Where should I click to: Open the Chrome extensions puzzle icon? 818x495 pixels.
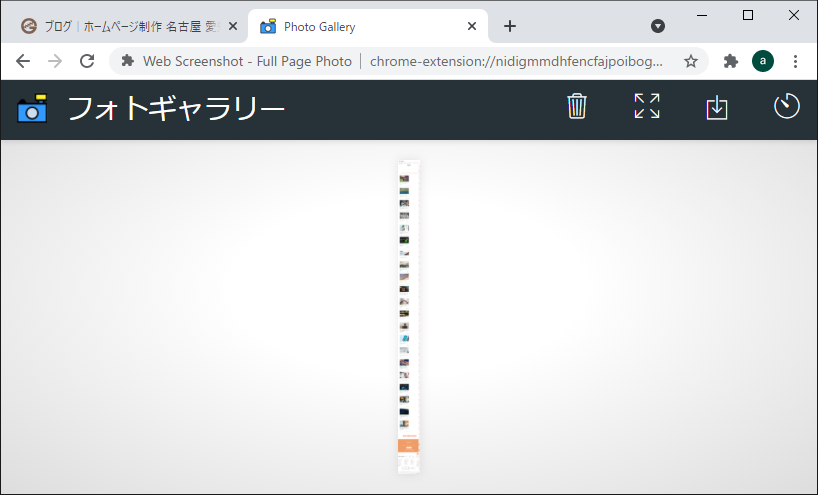point(730,61)
